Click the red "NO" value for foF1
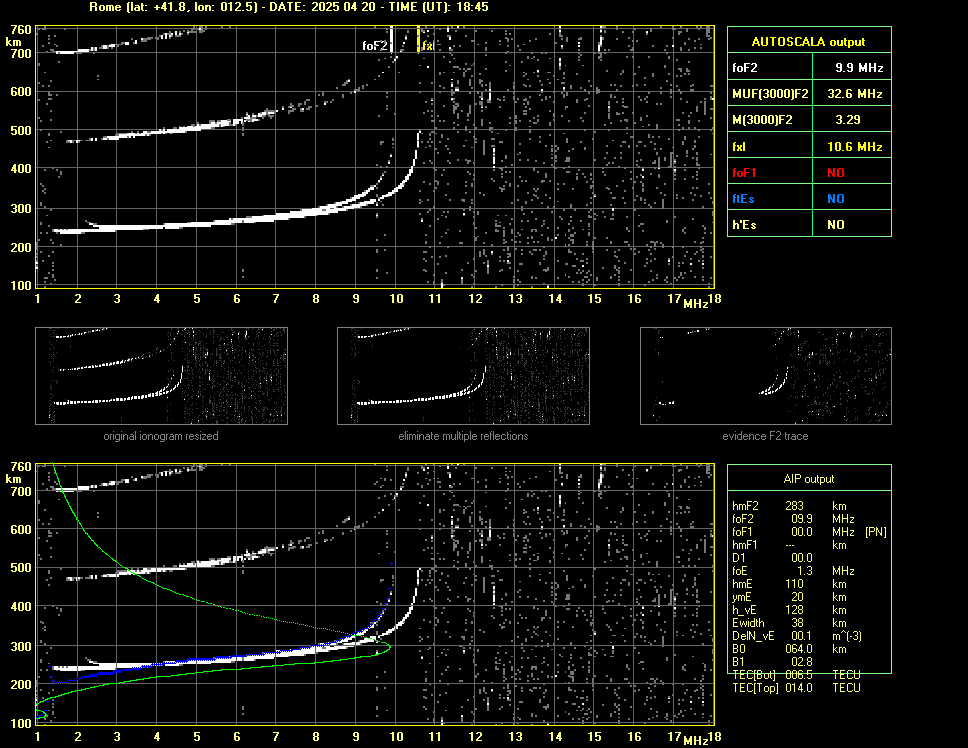 836,173
